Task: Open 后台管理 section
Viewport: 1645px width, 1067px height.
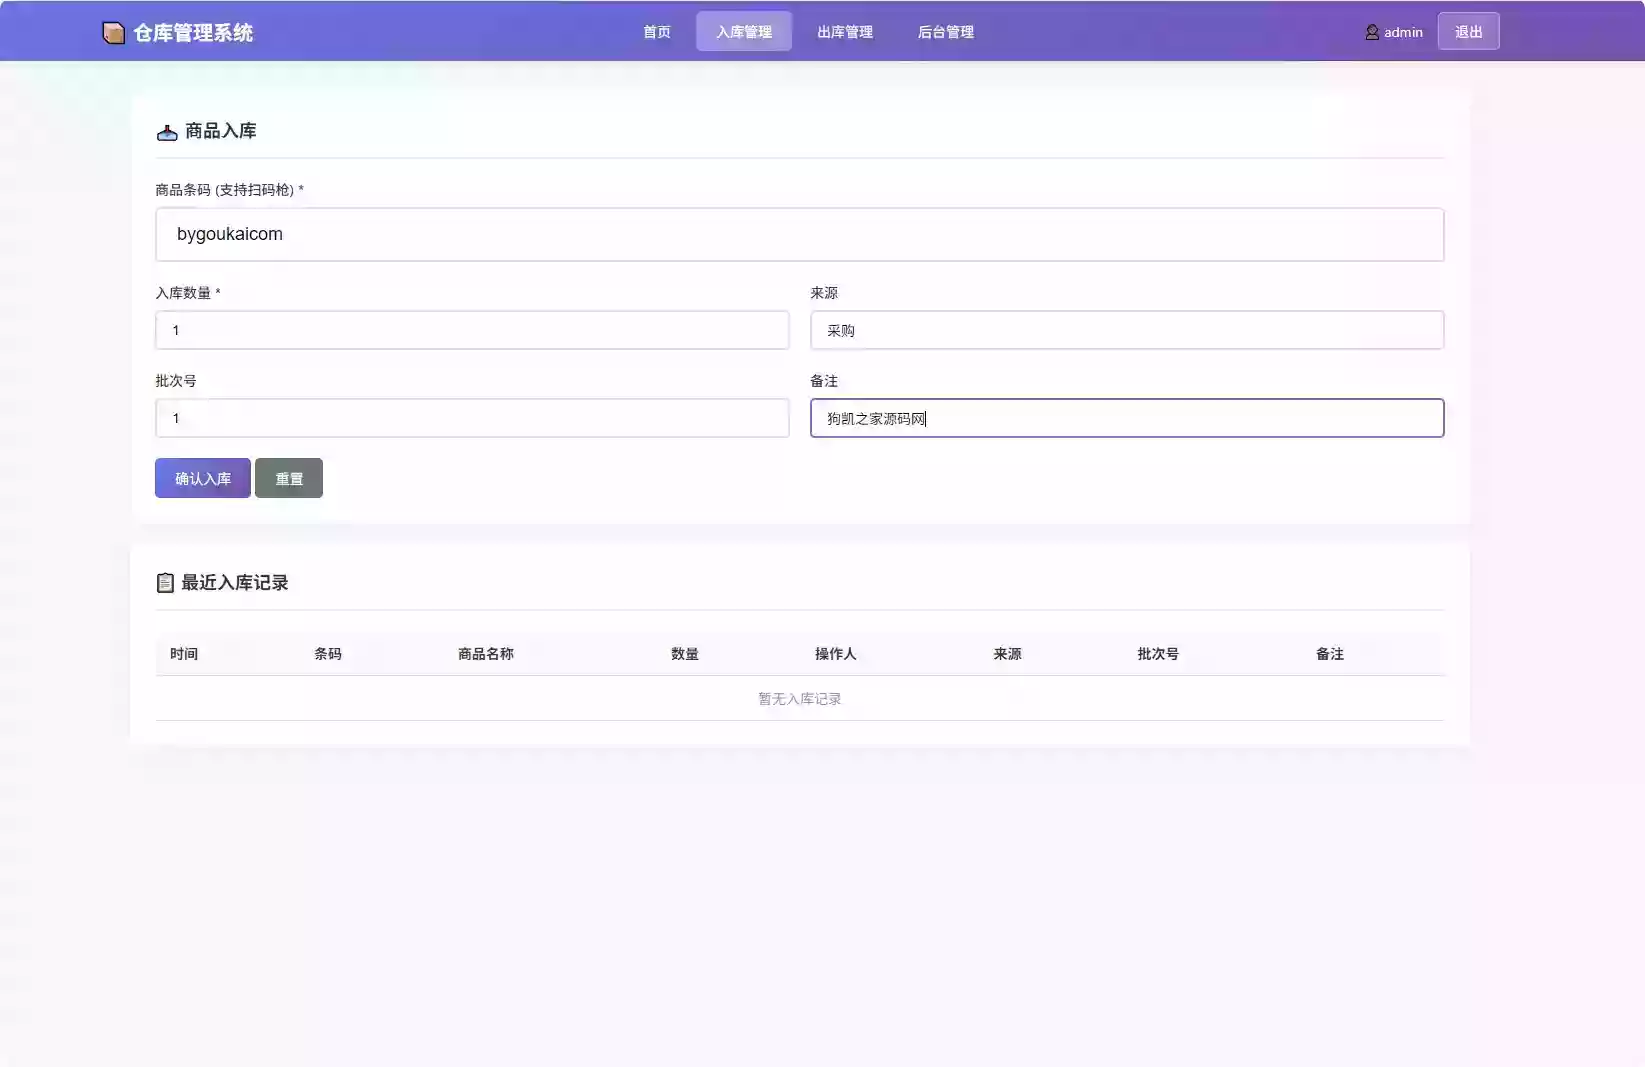Action: click(946, 32)
